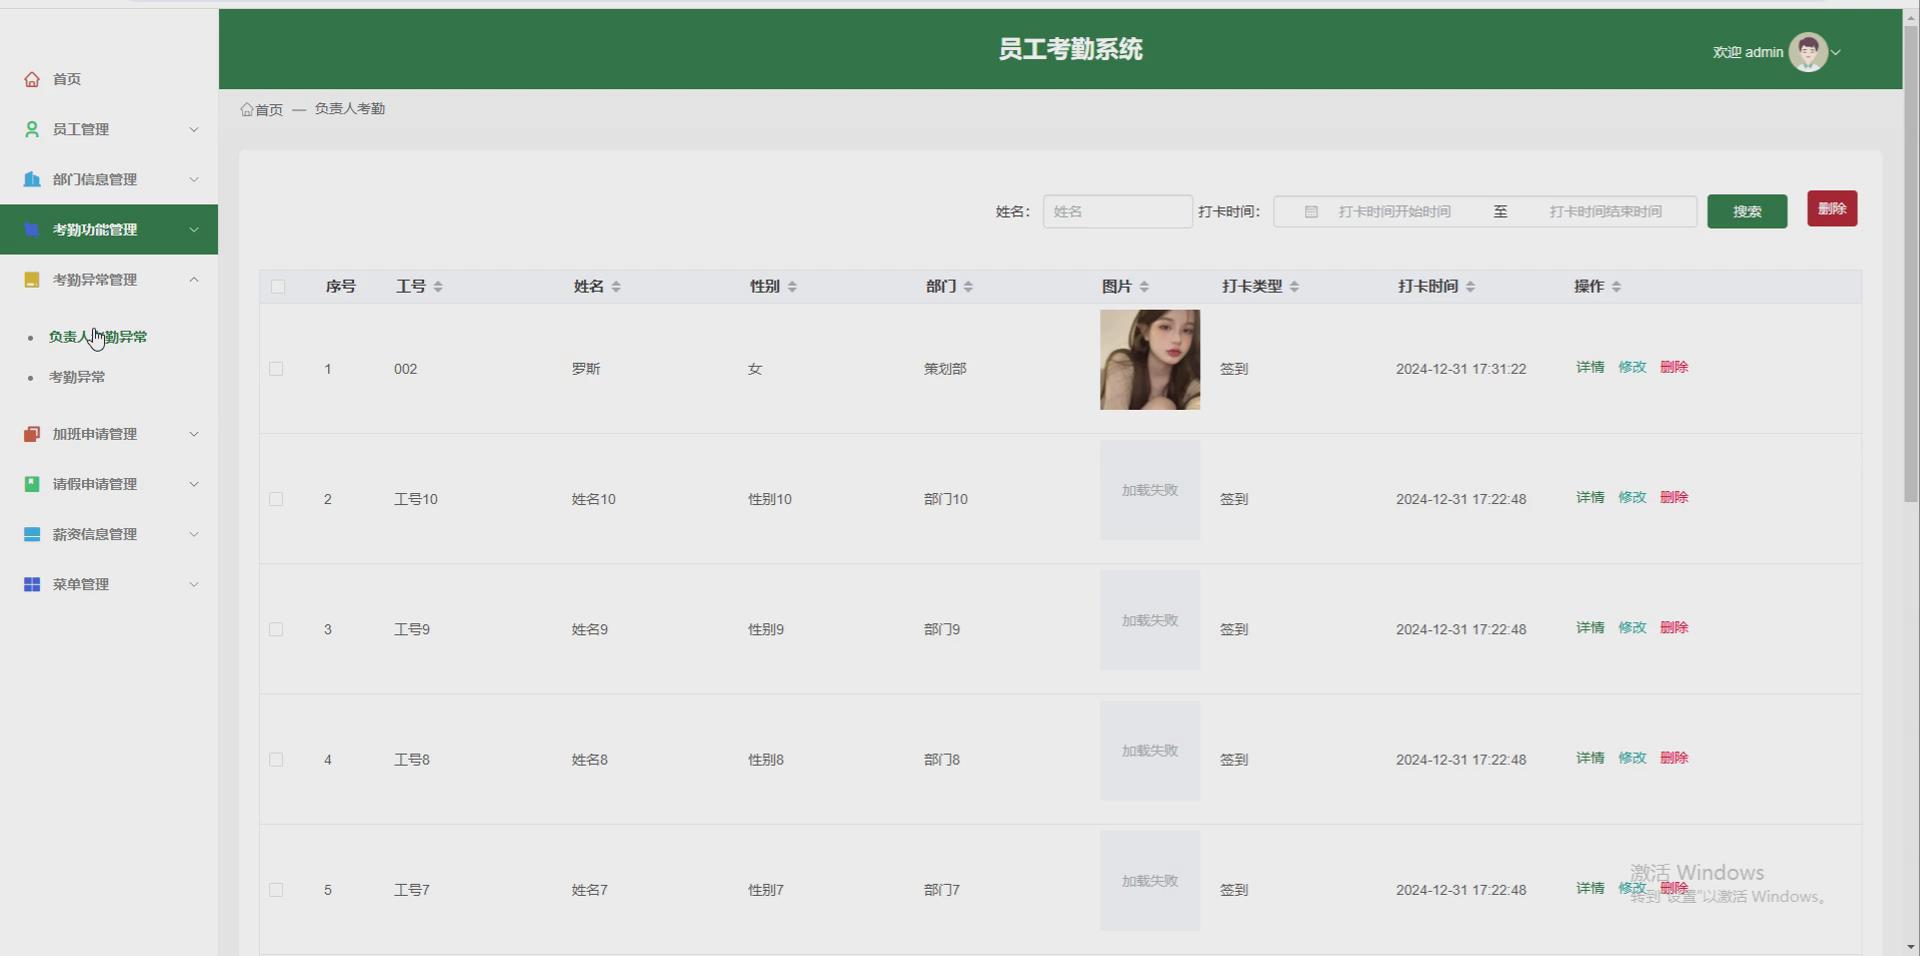This screenshot has height=956, width=1920.
Task: Click the red 删除 button above table
Action: 1832,209
